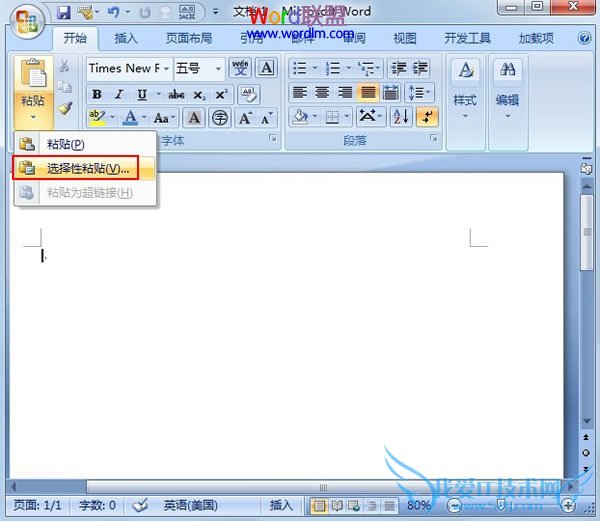The height and width of the screenshot is (521, 600).
Task: Expand borders dropdown arrow
Action: point(347,116)
